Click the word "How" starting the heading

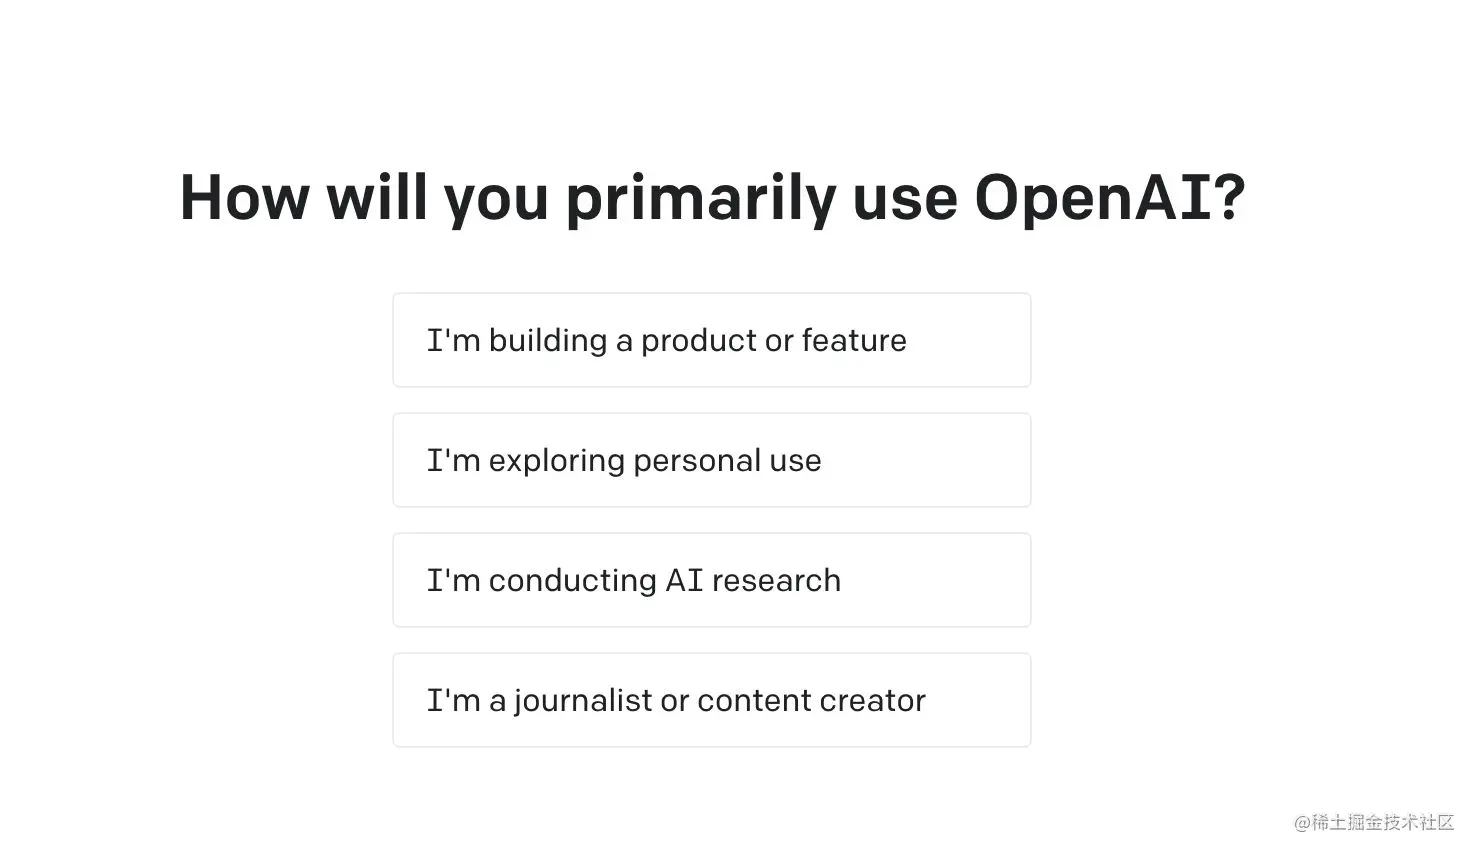tap(244, 197)
